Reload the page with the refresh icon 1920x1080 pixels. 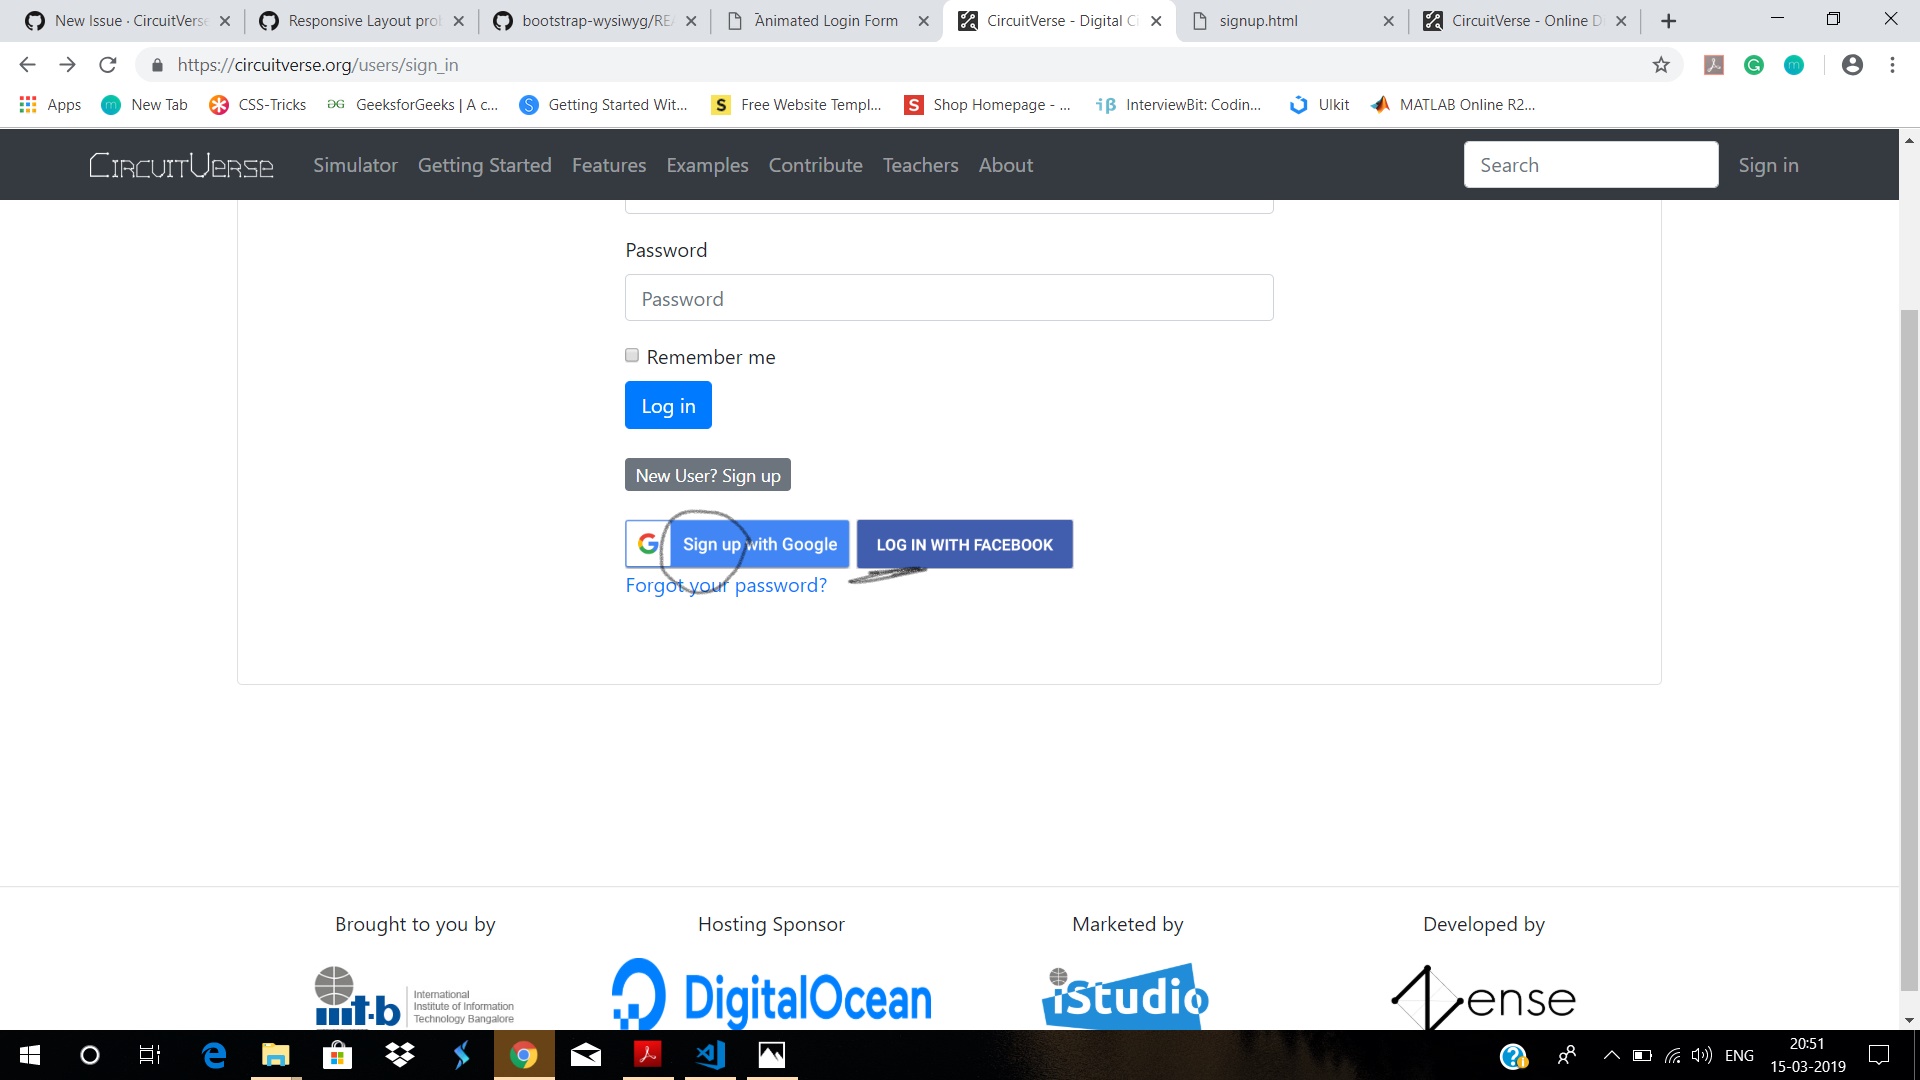coord(107,64)
